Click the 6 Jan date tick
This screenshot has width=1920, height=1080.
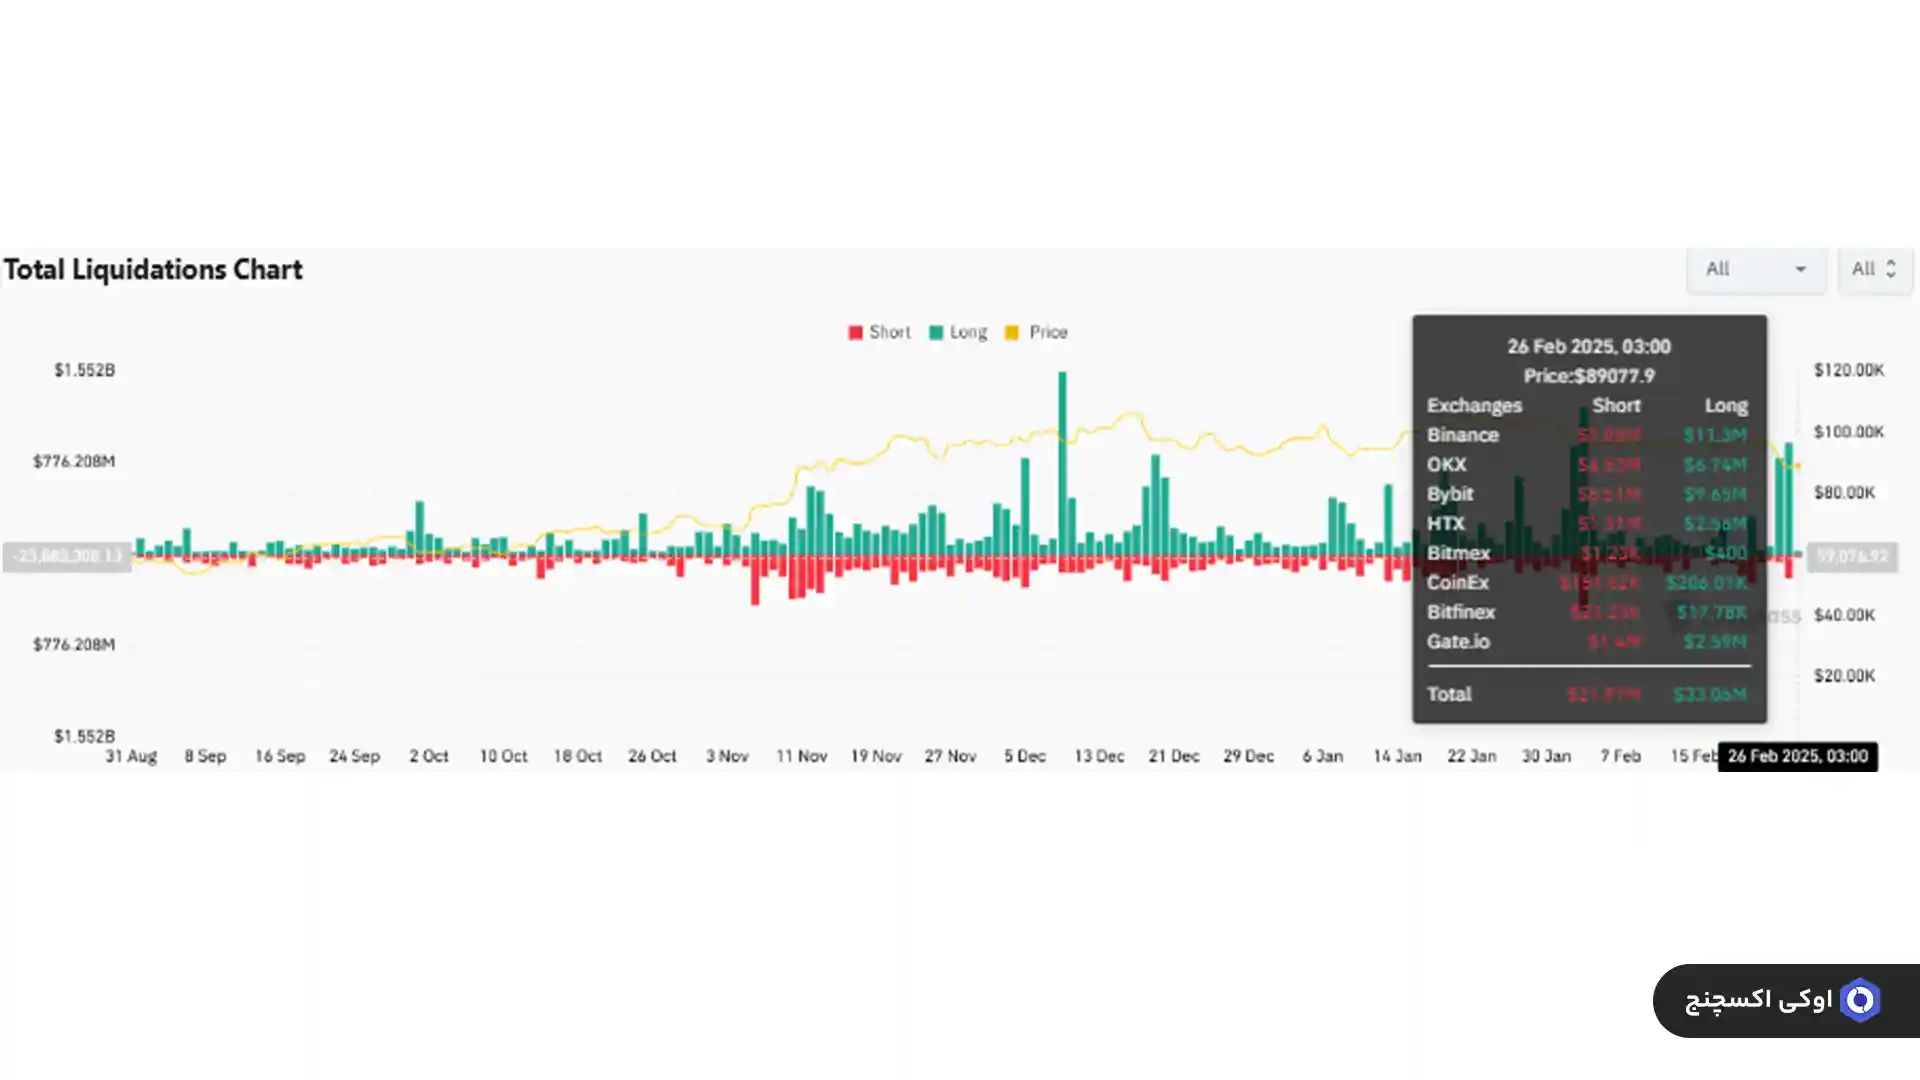pyautogui.click(x=1323, y=756)
